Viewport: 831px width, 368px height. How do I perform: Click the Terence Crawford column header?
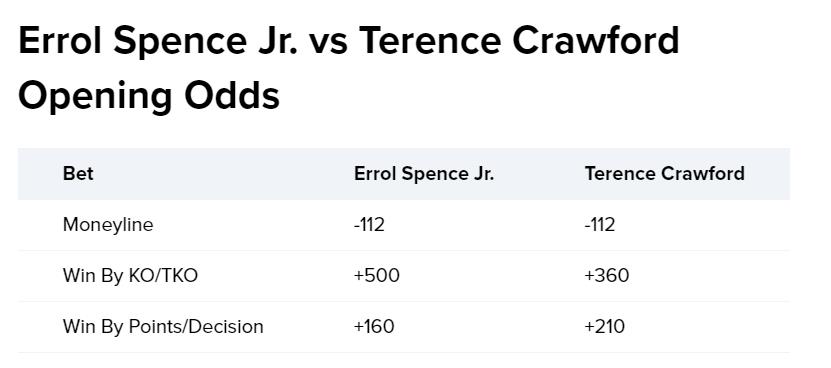click(665, 173)
